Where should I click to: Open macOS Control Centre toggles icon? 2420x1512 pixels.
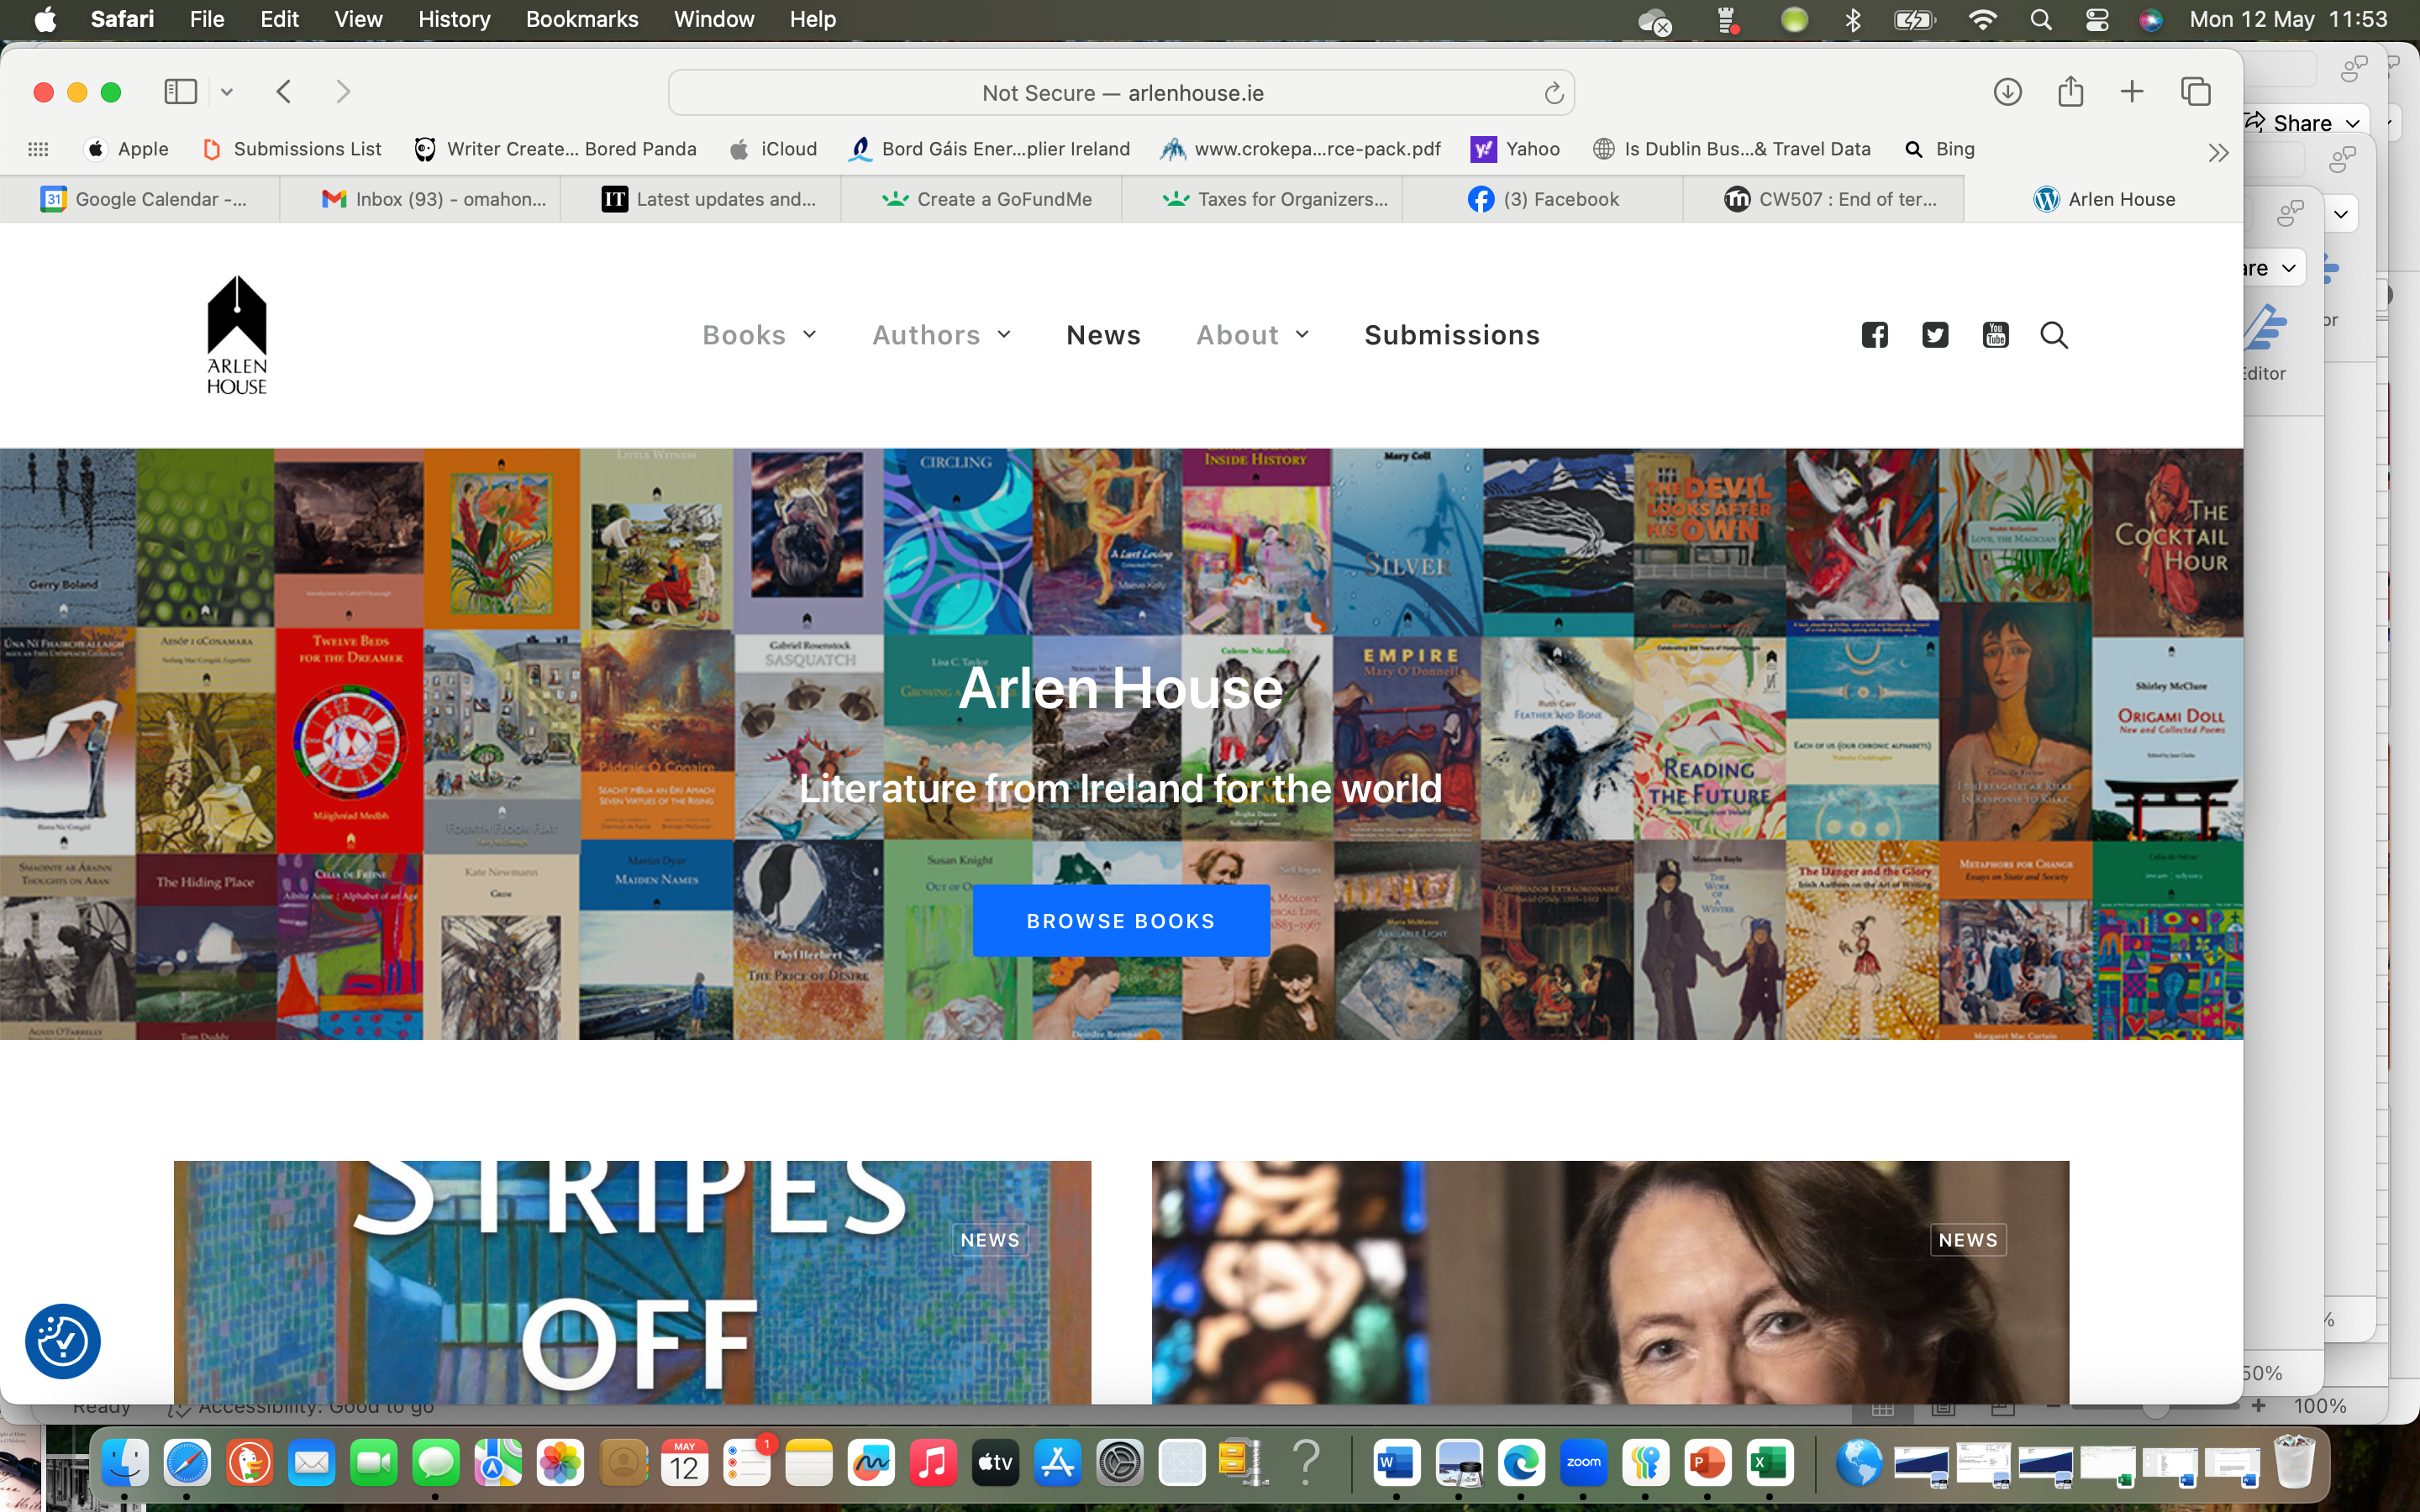(2097, 19)
